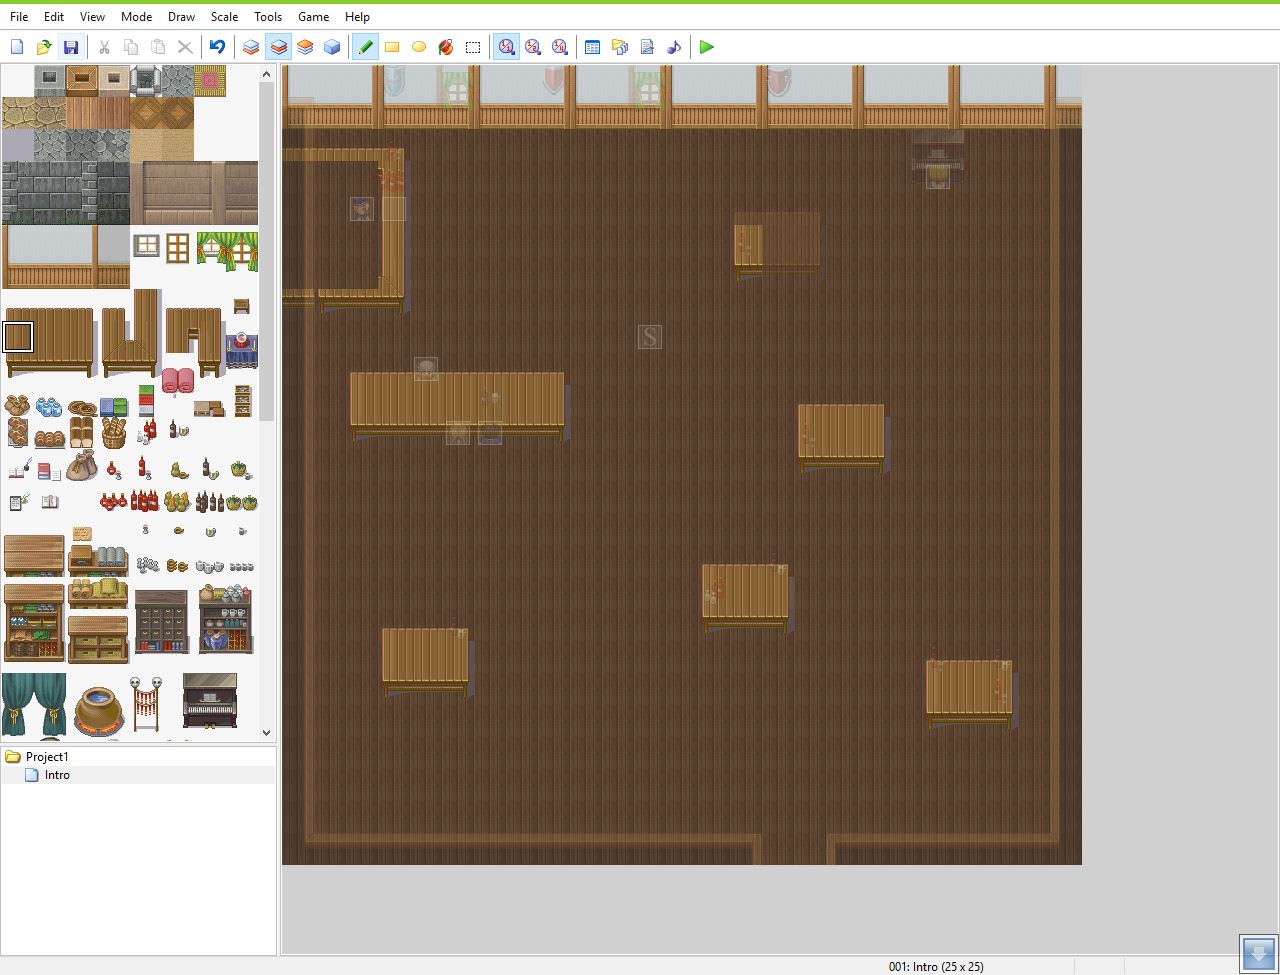Click tileset palette scroll up arrow
1280x975 pixels.
(x=266, y=74)
